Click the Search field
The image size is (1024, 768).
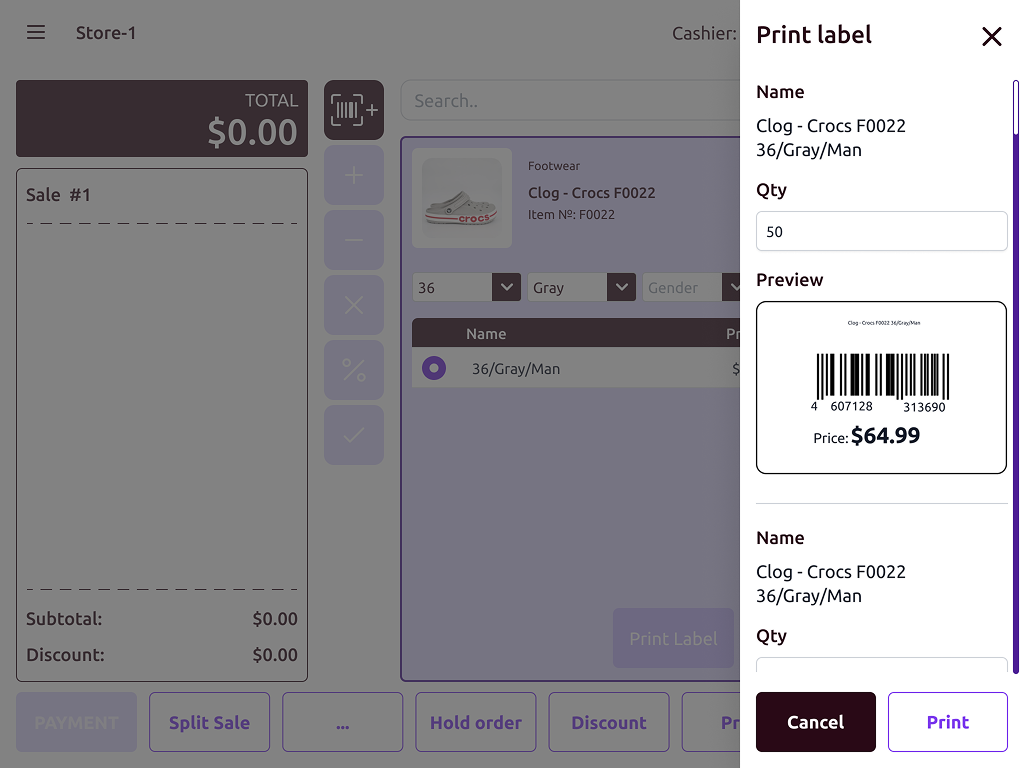(570, 100)
